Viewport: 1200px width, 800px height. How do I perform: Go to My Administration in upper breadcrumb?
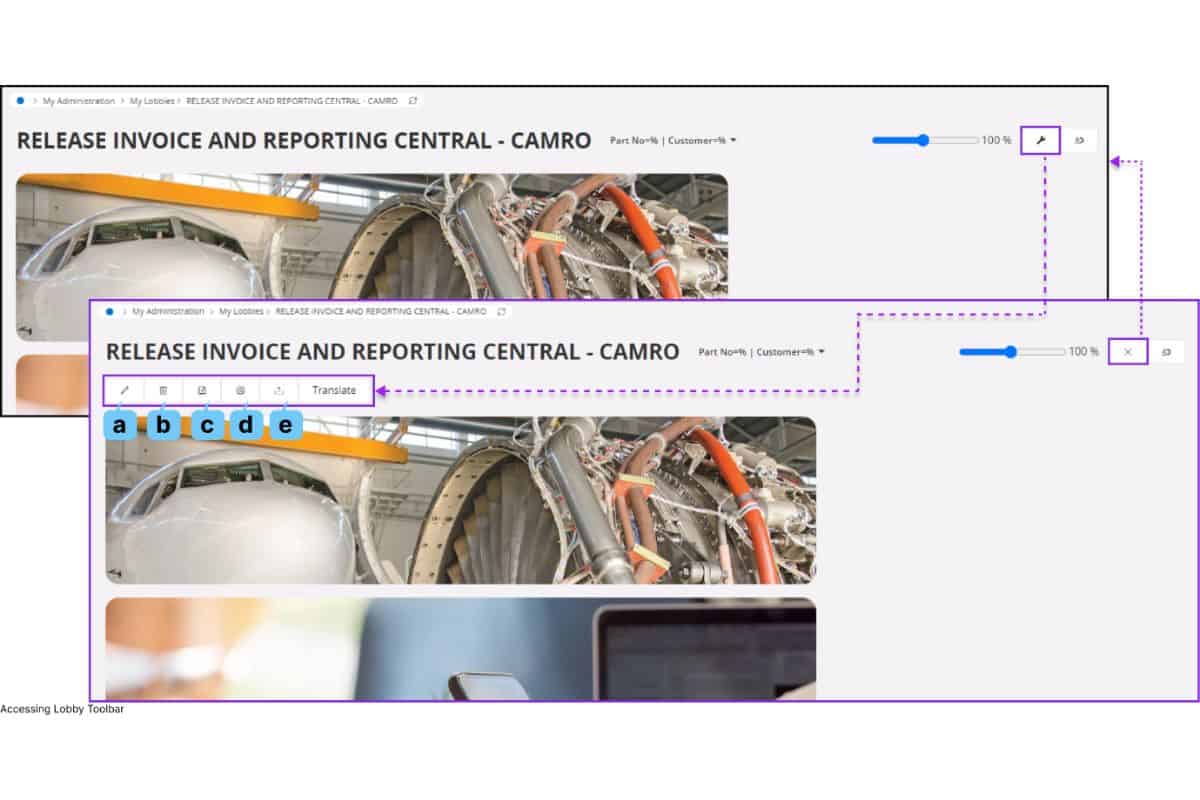(78, 101)
